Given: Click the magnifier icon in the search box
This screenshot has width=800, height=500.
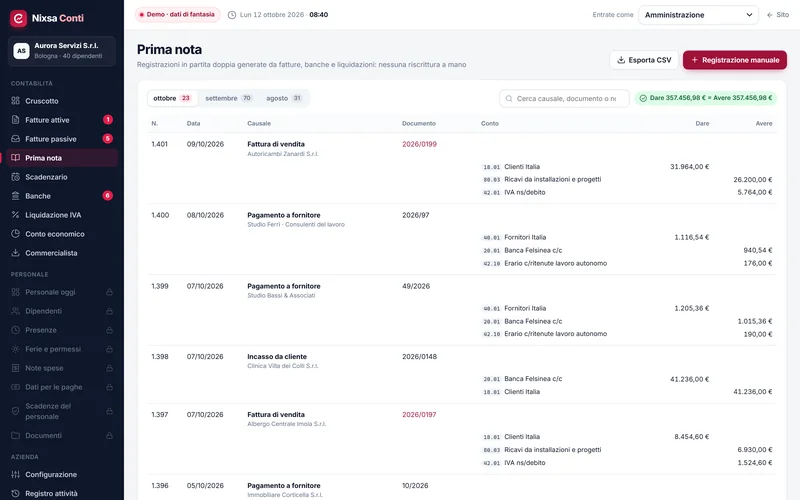Looking at the screenshot, I should [x=509, y=98].
